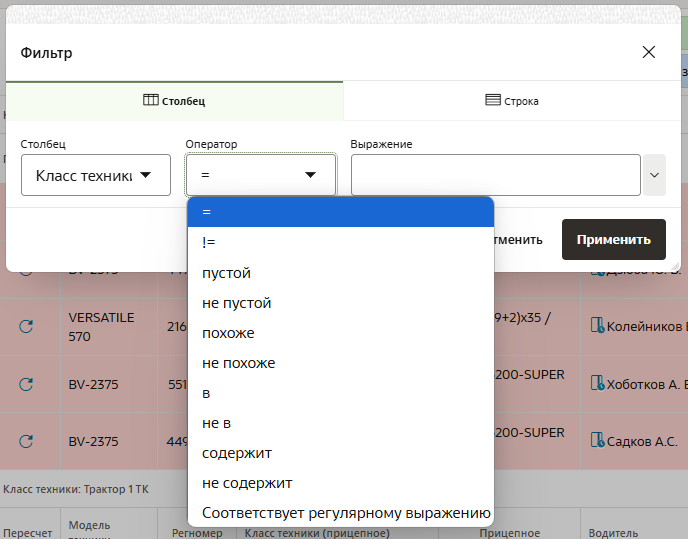Click driver icon next to Садков А.С.
This screenshot has height=539, width=688.
click(x=598, y=440)
